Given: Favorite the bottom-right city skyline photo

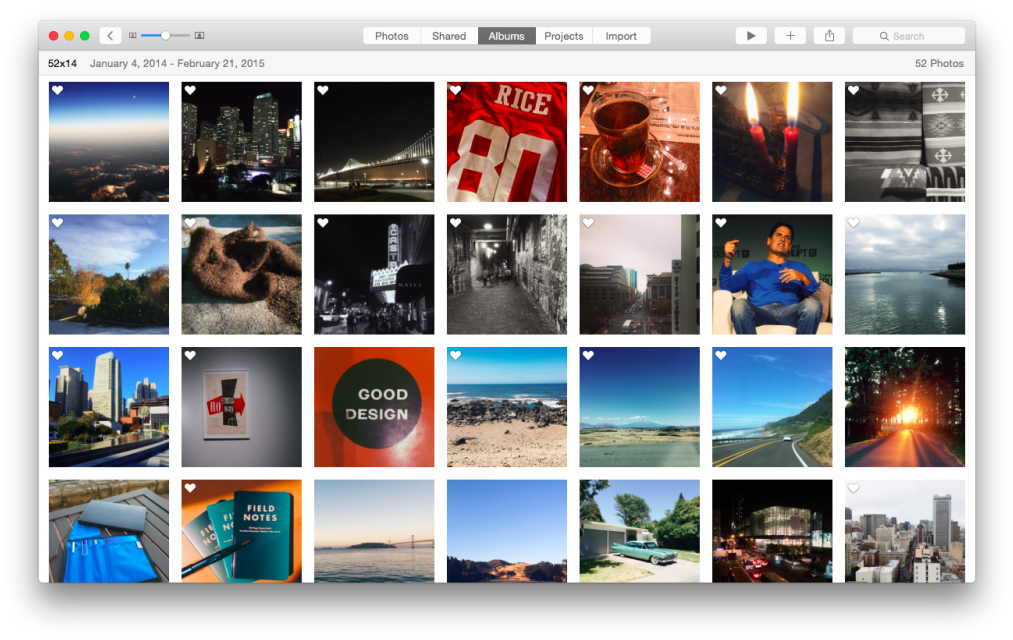Looking at the screenshot, I should pyautogui.click(x=853, y=488).
